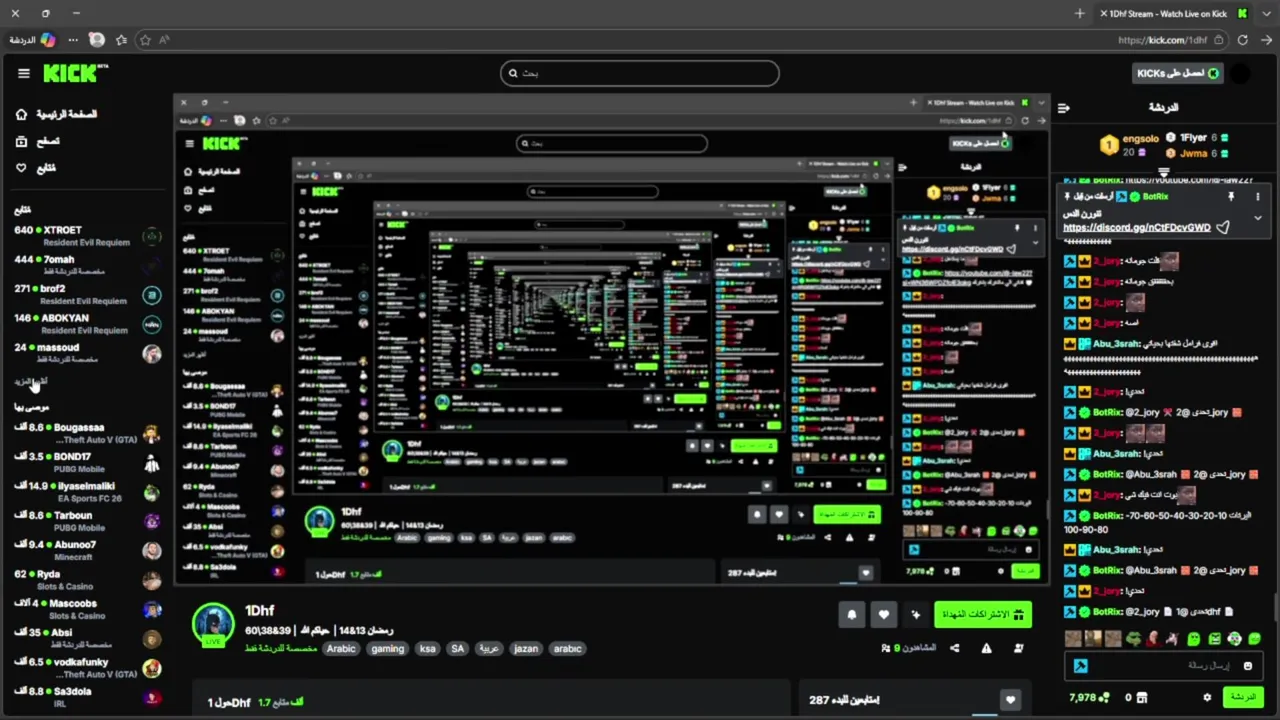Open massoud channel in sidebar
The height and width of the screenshot is (720, 1280).
click(x=87, y=353)
